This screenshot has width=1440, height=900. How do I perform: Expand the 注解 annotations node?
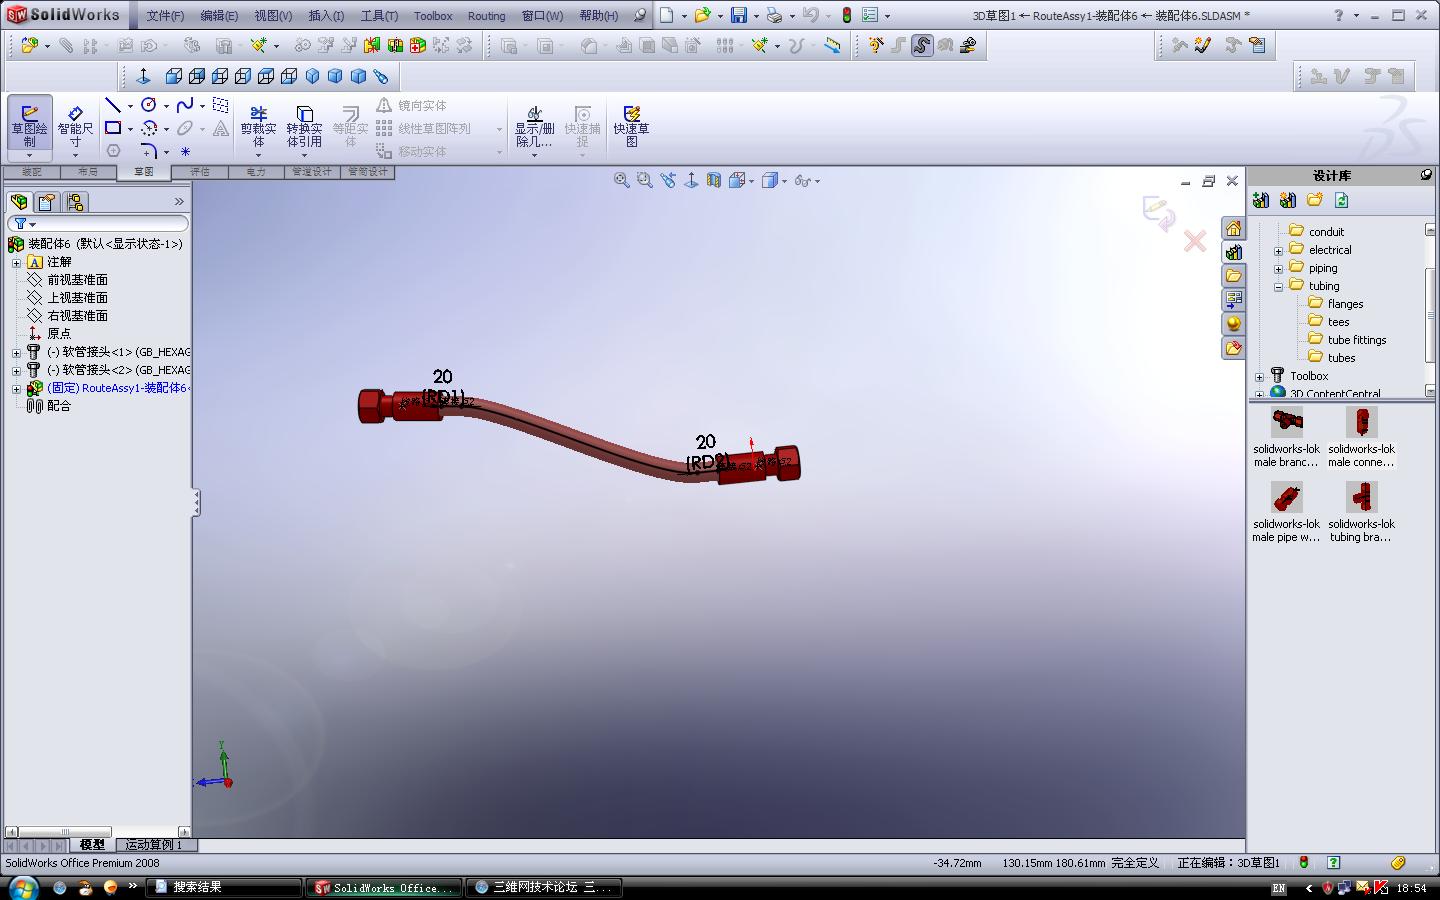pyautogui.click(x=16, y=262)
